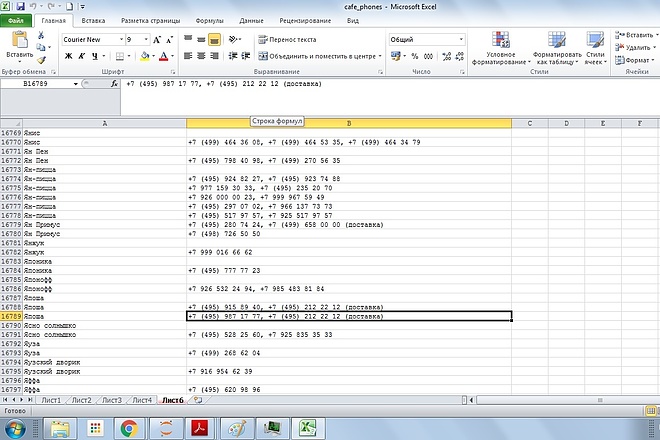Align cell content to top
This screenshot has width=660, height=440.
188,40
